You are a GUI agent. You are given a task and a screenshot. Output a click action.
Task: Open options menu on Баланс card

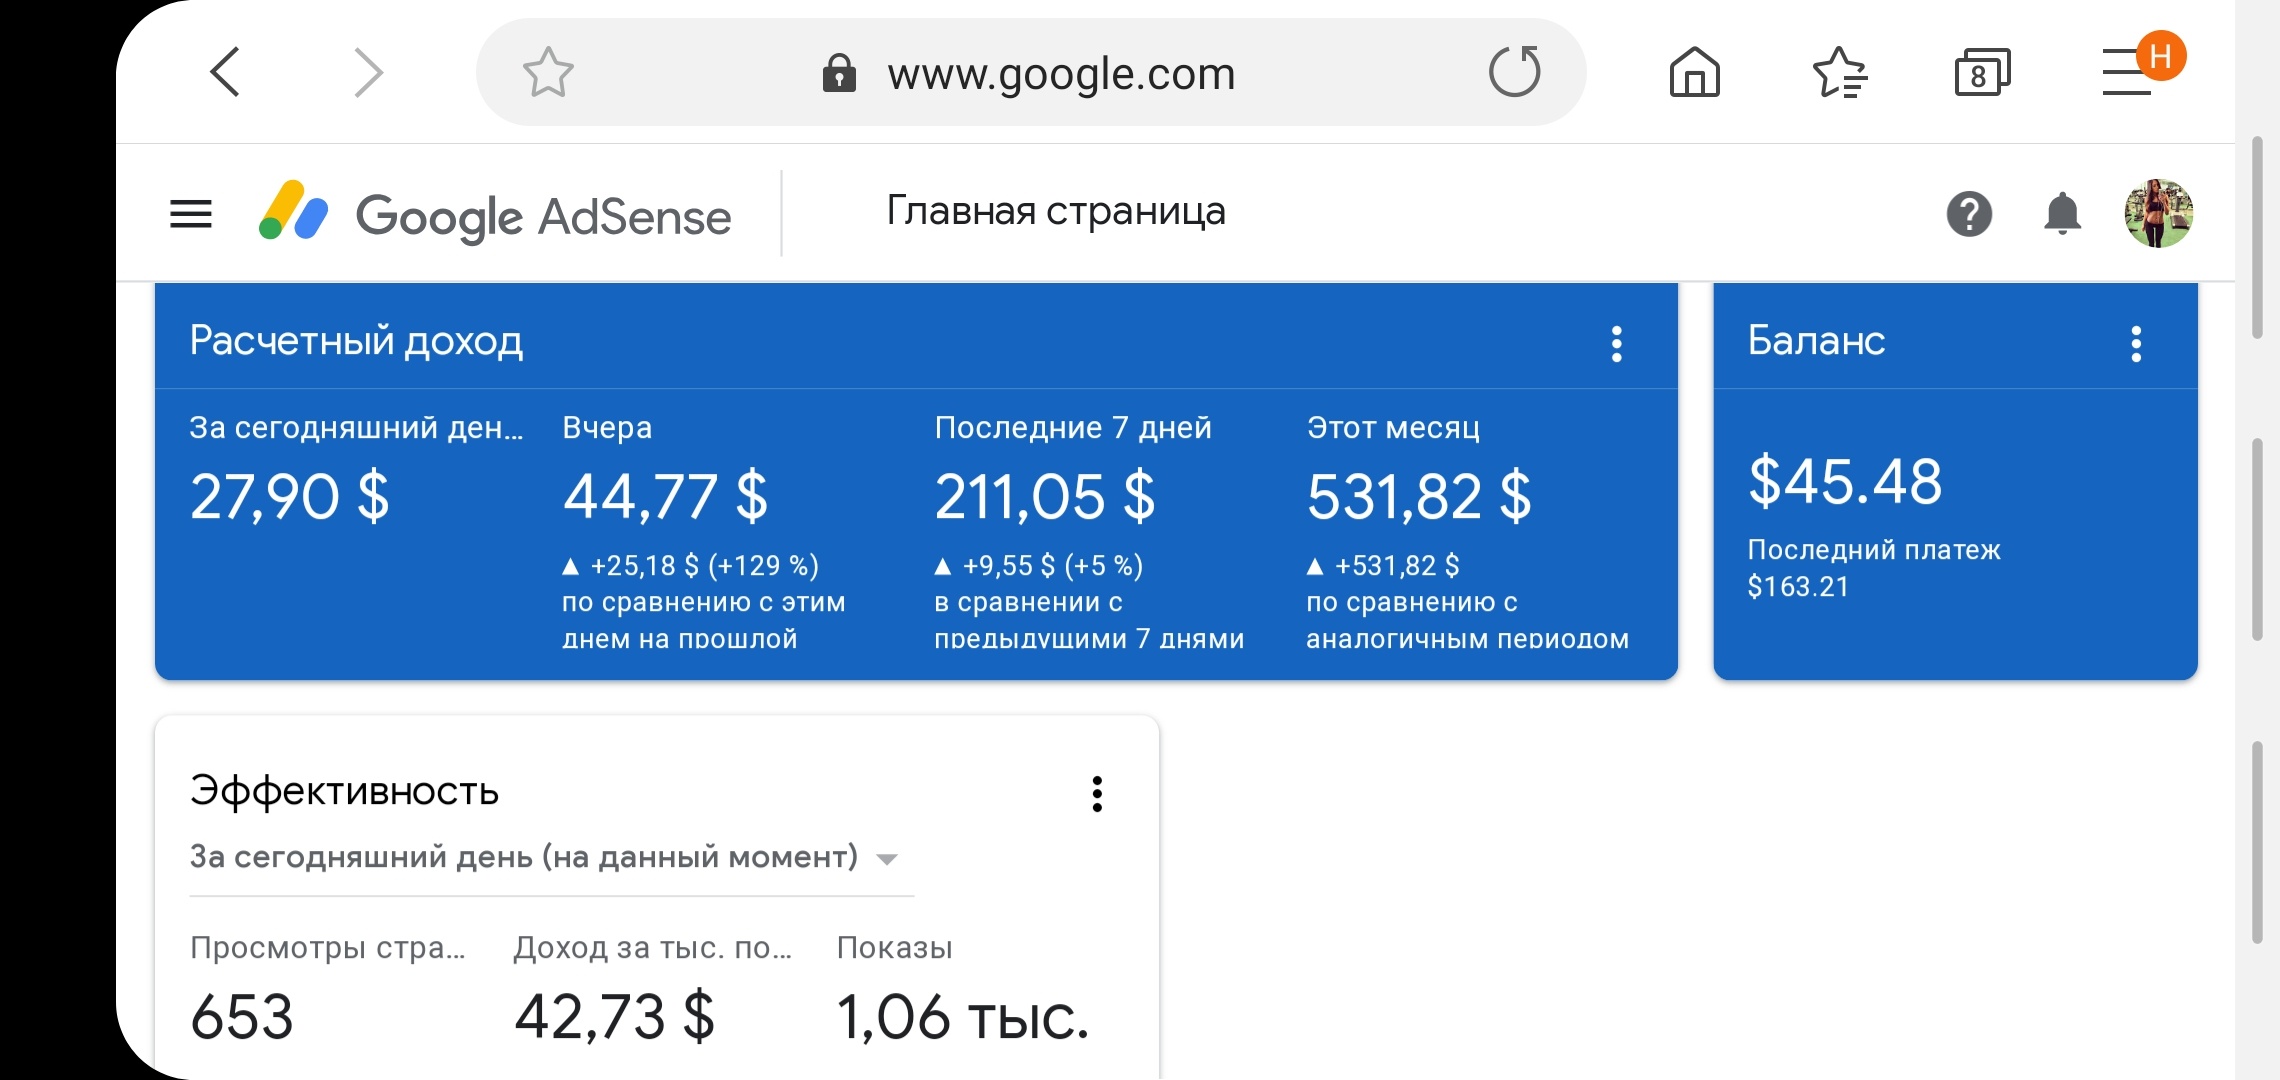click(x=2136, y=344)
